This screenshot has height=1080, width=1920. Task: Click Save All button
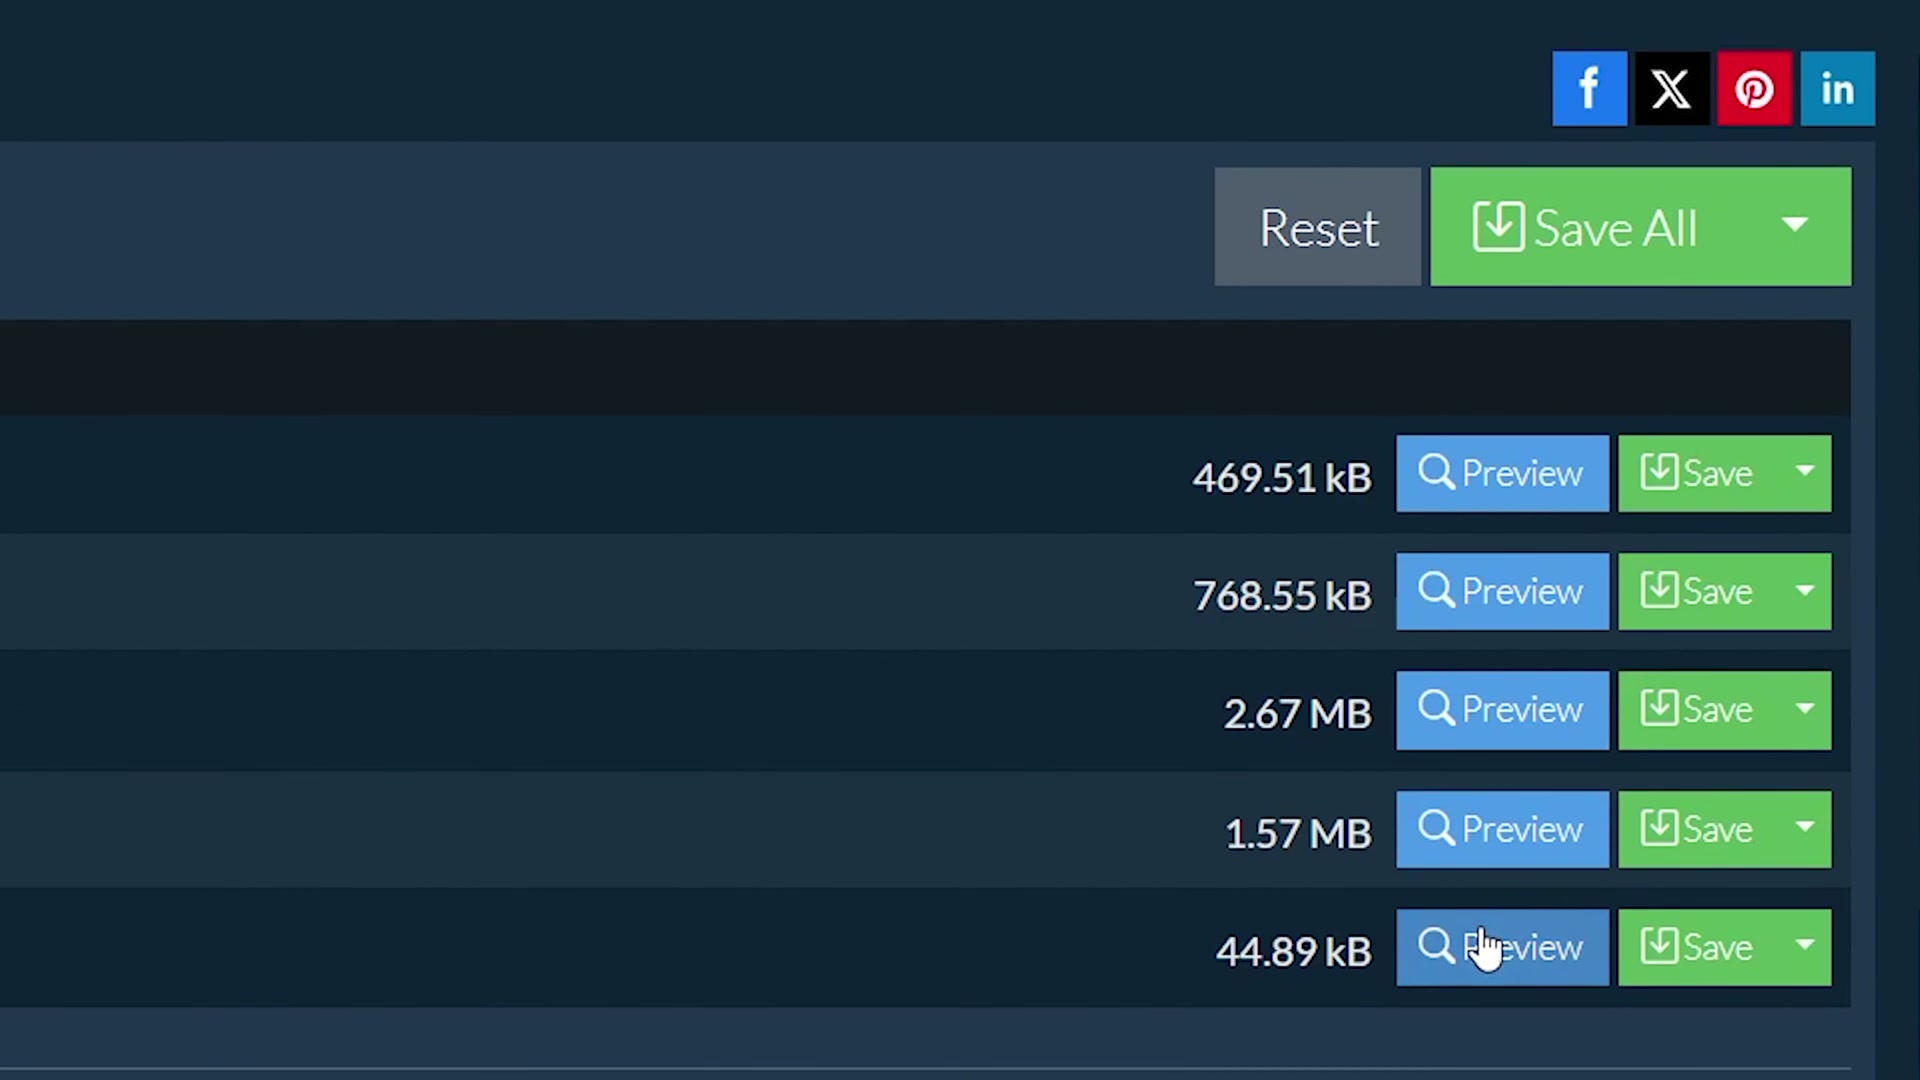1585,227
